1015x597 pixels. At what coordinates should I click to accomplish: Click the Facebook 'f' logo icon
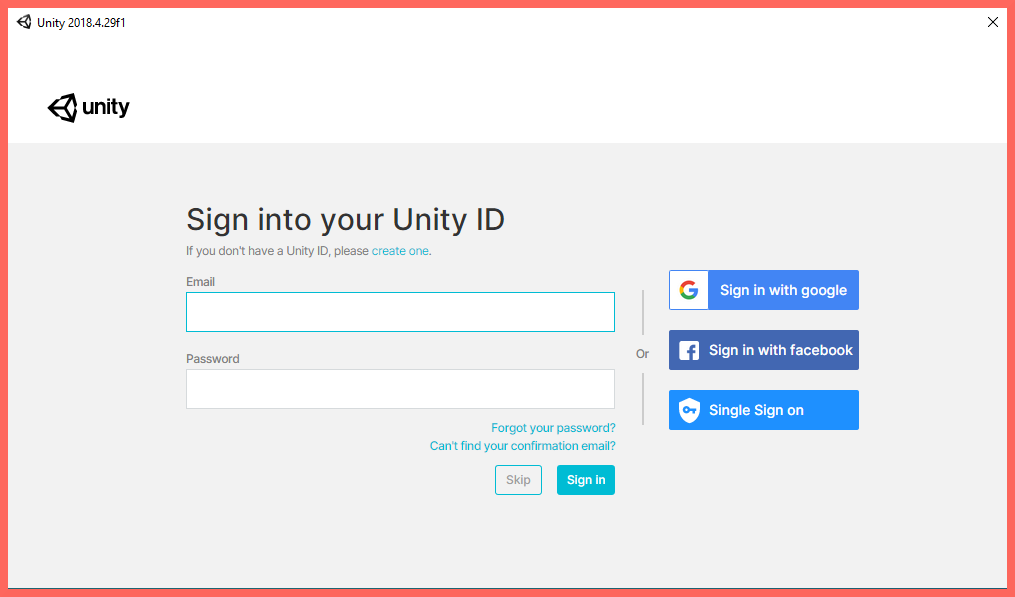click(x=688, y=350)
